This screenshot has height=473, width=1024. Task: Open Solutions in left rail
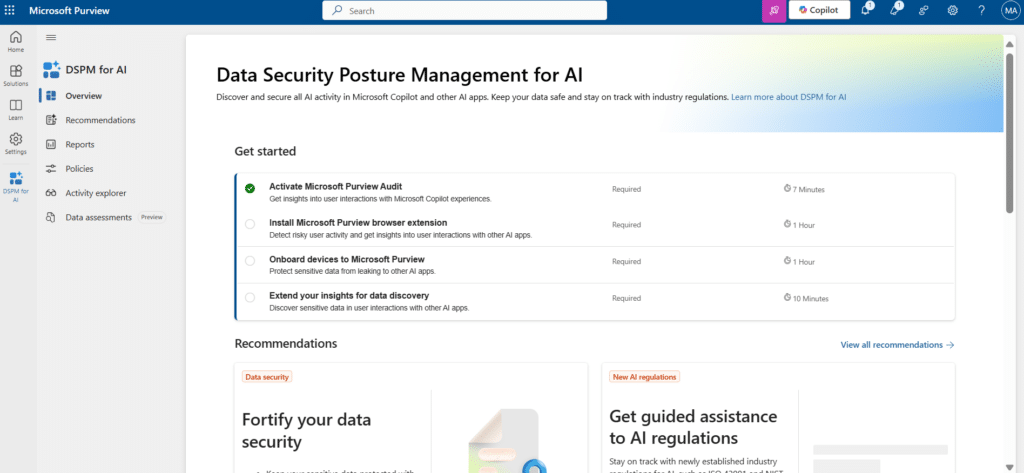click(x=16, y=76)
